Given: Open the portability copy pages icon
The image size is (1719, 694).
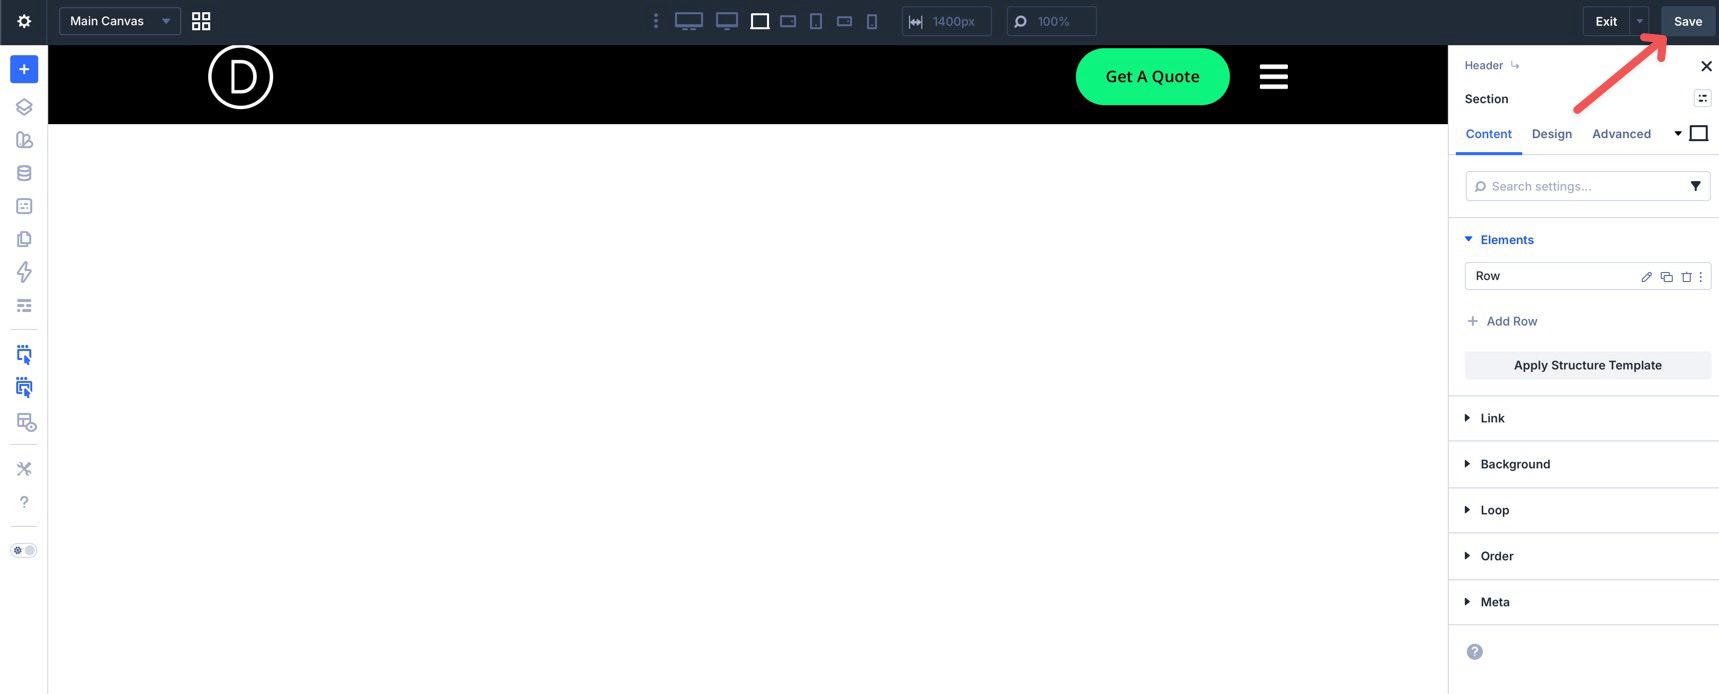Looking at the screenshot, I should (x=24, y=239).
